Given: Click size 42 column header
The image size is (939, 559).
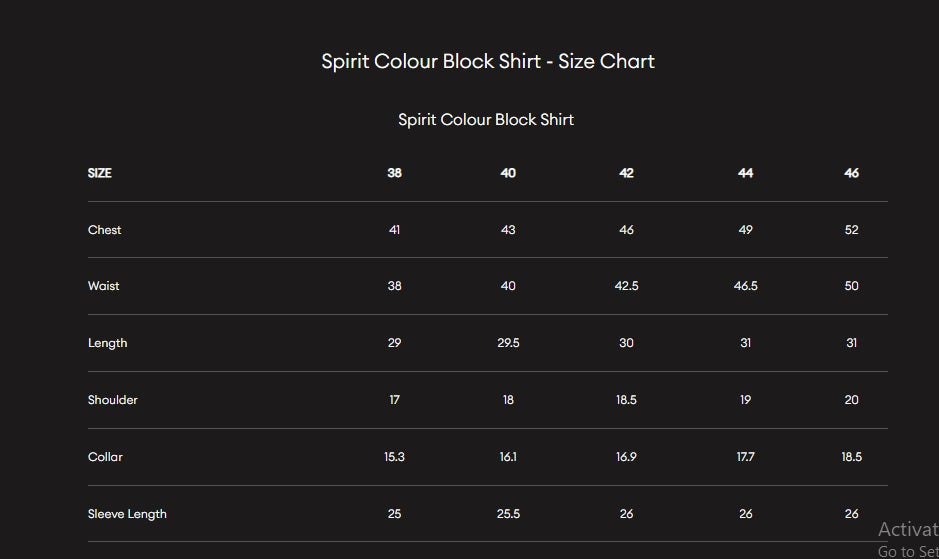Looking at the screenshot, I should 626,173.
